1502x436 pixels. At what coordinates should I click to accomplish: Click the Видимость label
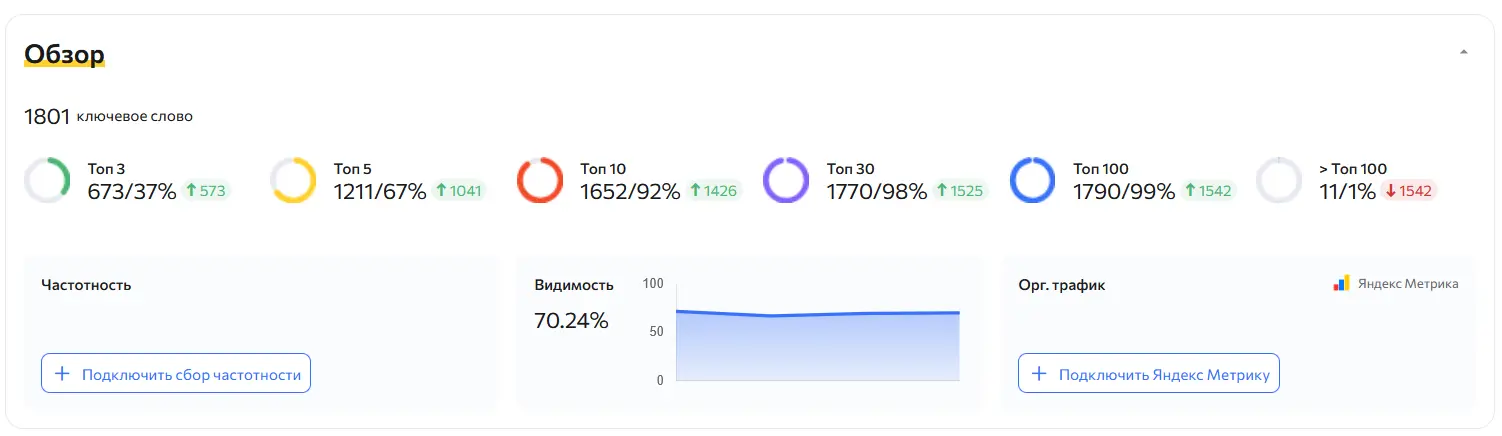(x=574, y=285)
